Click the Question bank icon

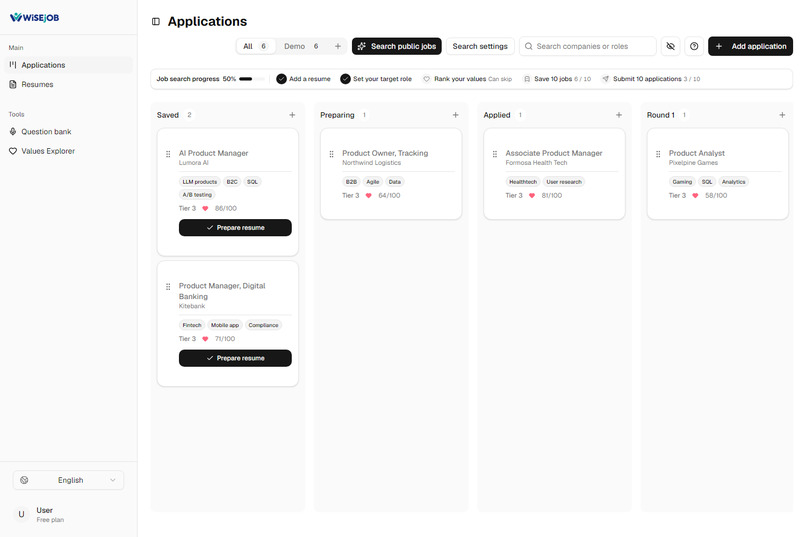click(x=13, y=132)
